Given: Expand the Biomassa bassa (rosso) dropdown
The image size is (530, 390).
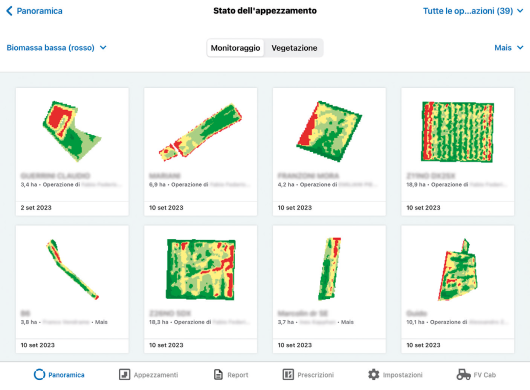Looking at the screenshot, I should [x=56, y=48].
